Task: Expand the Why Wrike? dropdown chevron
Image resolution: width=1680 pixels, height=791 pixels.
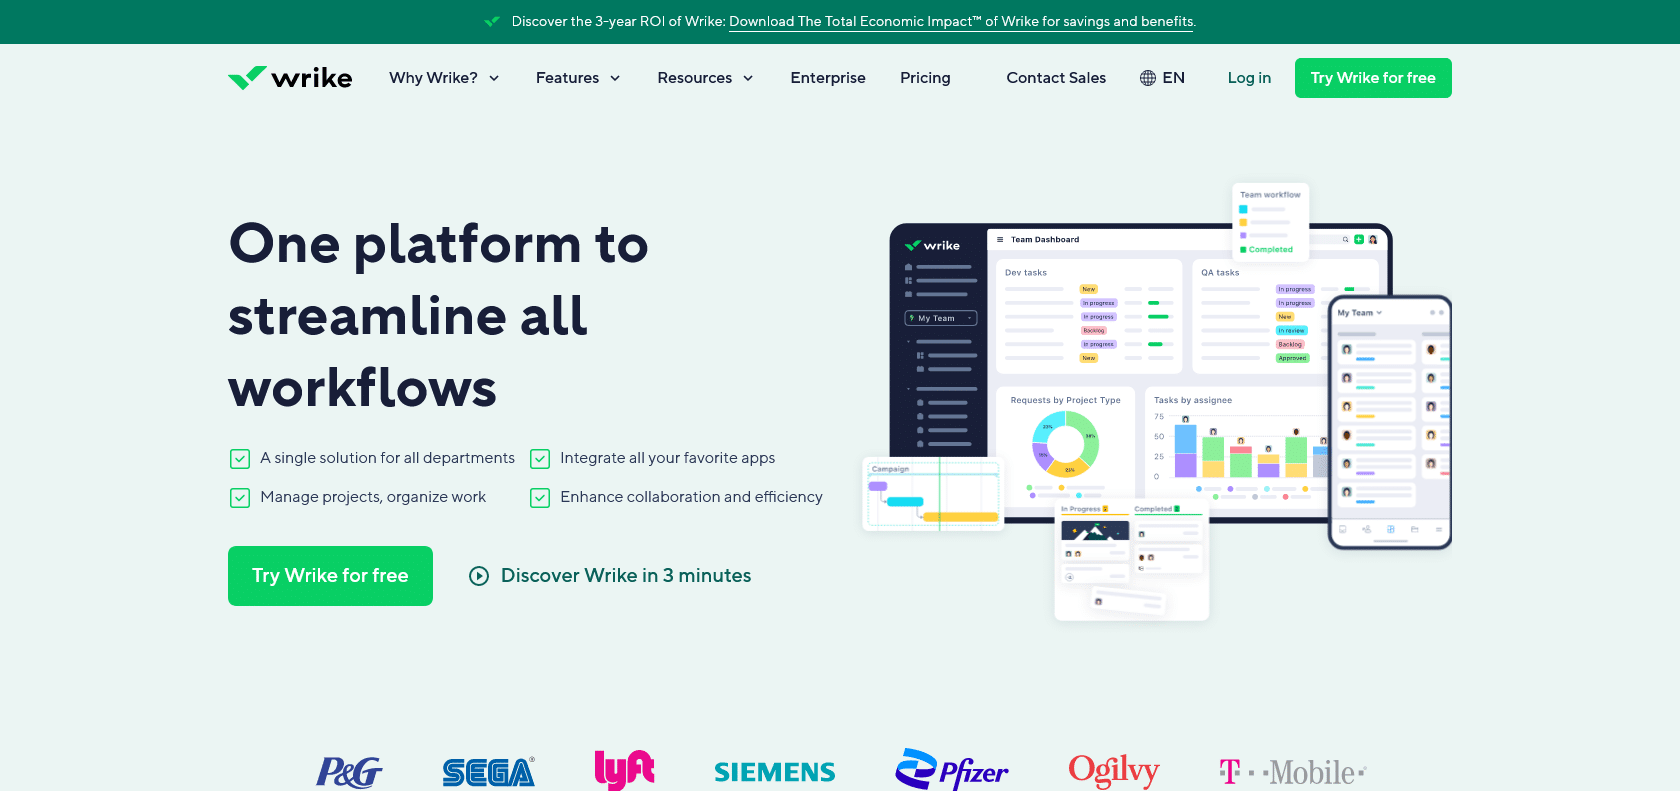Action: tap(494, 78)
